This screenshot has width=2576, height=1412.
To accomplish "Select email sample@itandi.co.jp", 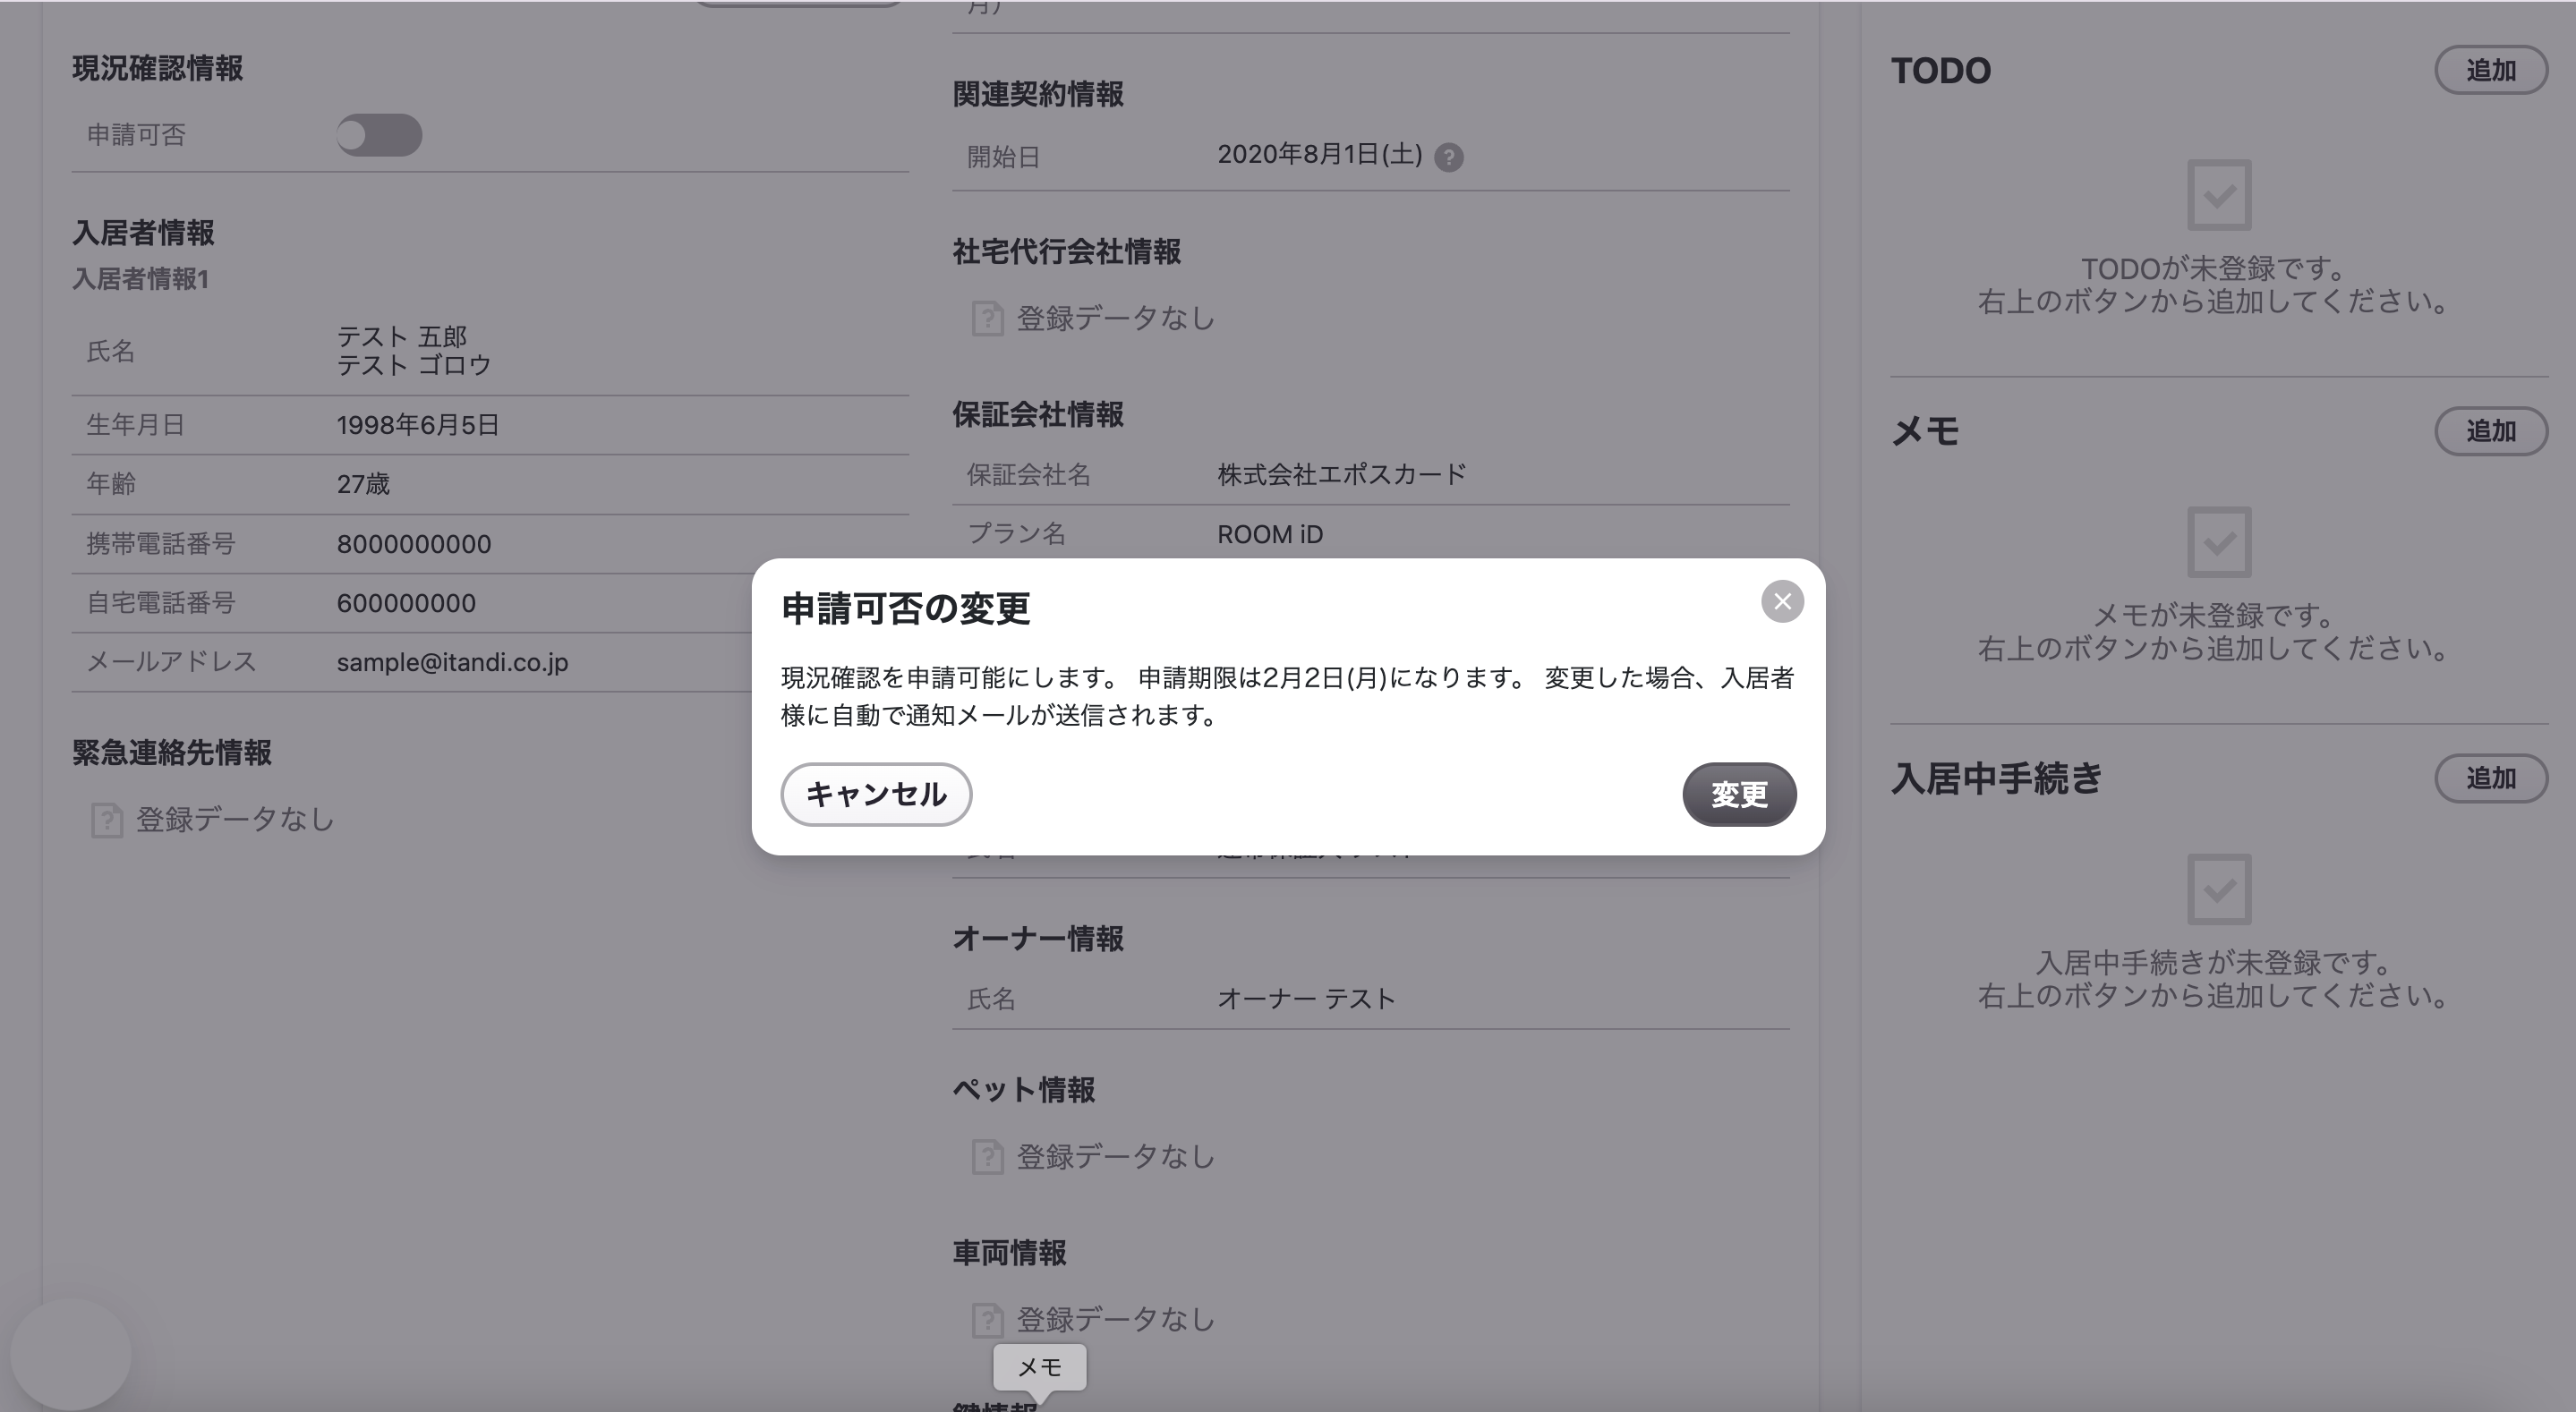I will [452, 662].
